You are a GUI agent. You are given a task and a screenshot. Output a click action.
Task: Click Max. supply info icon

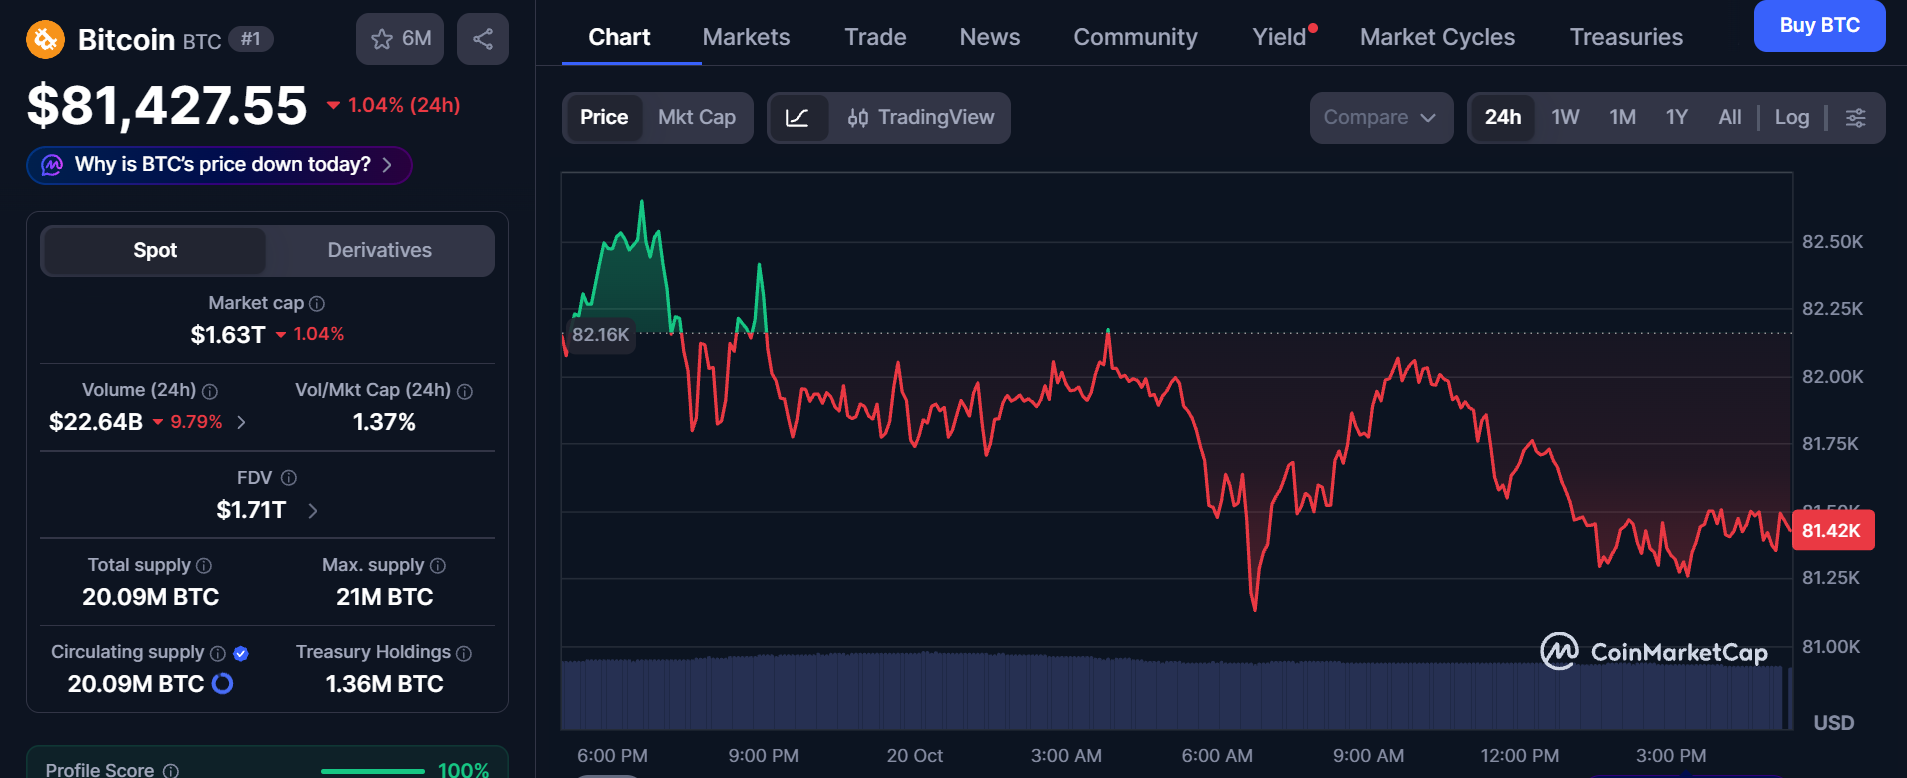pyautogui.click(x=438, y=565)
